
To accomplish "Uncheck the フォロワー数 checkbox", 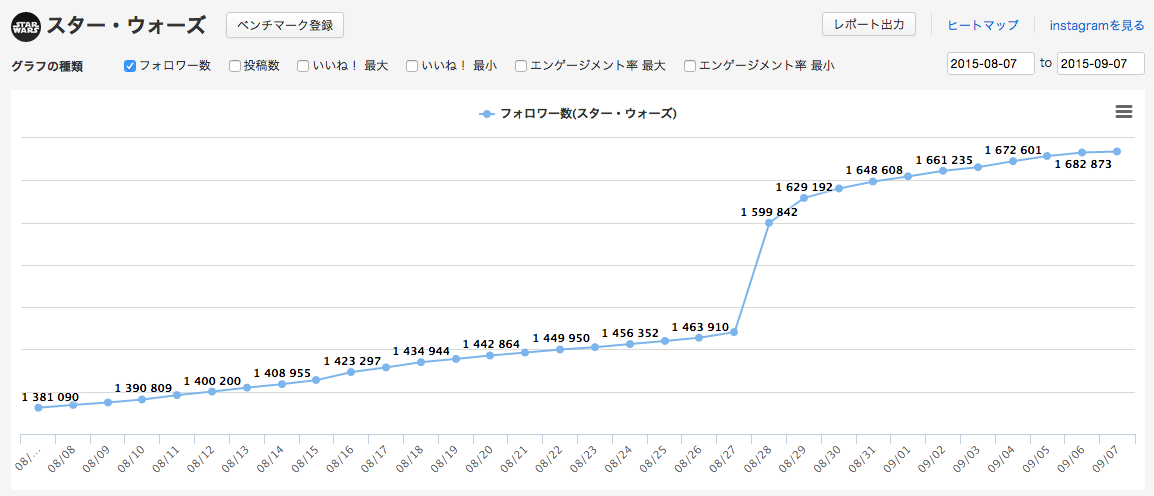I will click(x=130, y=66).
